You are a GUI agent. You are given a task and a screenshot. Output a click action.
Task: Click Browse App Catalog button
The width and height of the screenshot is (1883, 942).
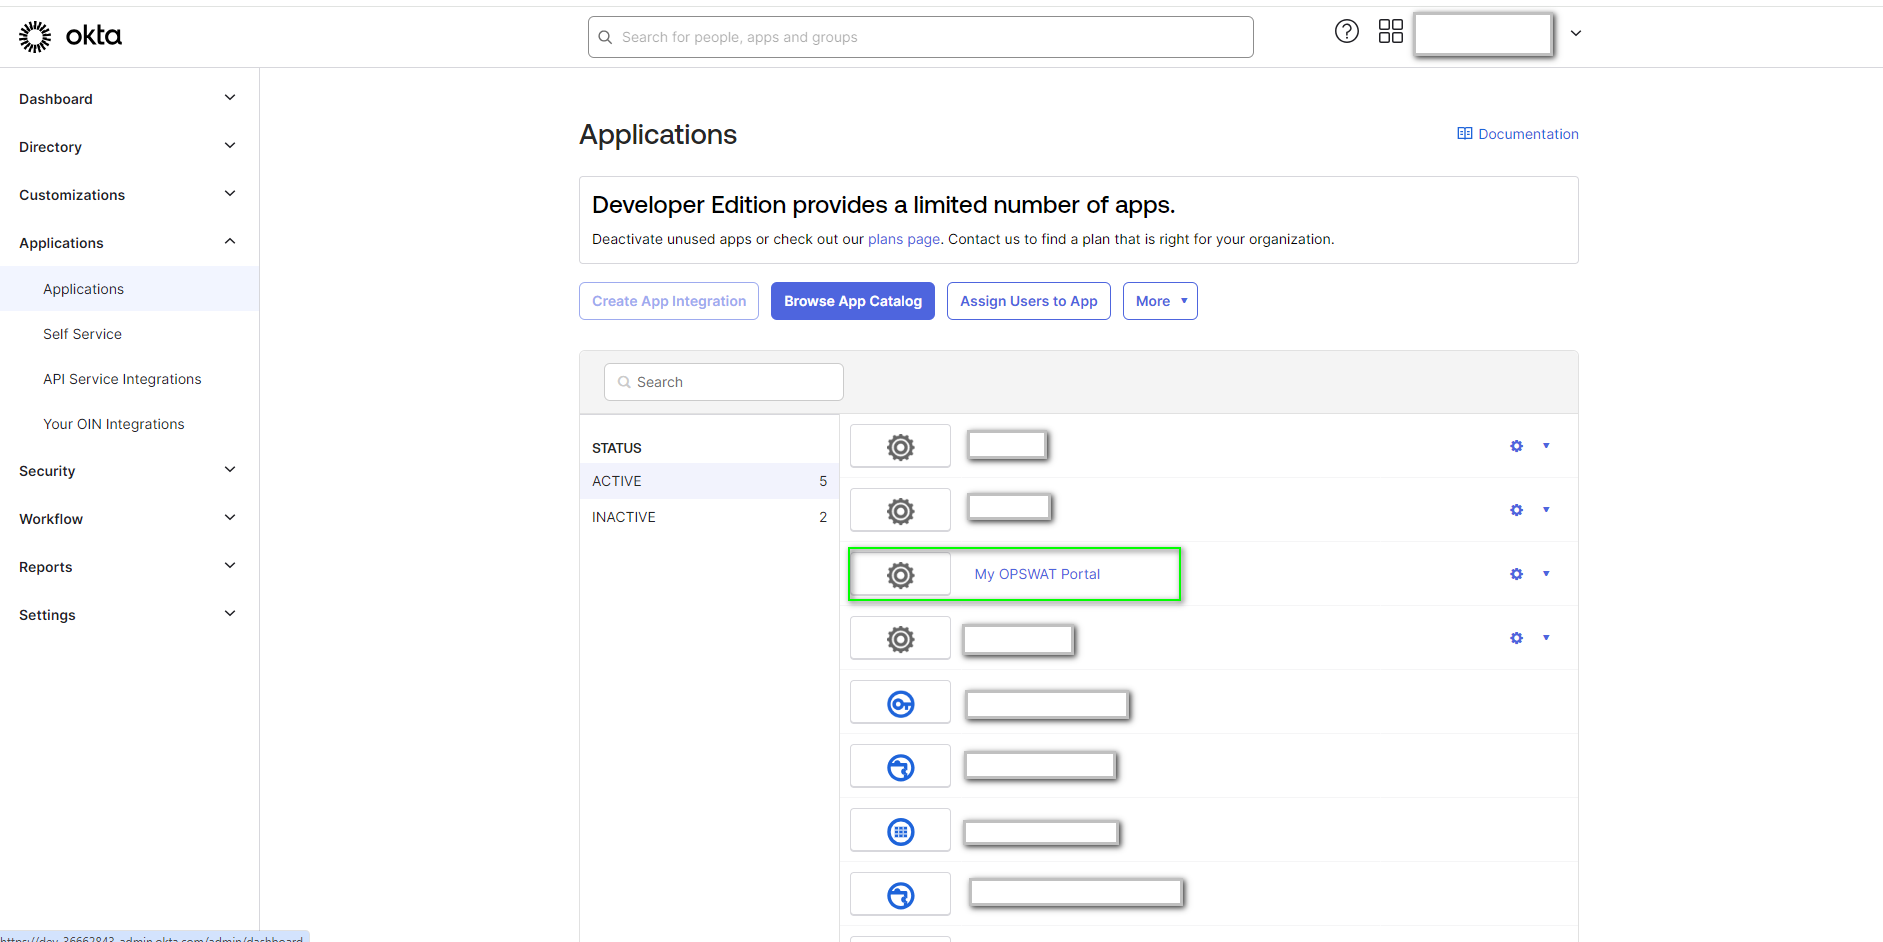[853, 301]
